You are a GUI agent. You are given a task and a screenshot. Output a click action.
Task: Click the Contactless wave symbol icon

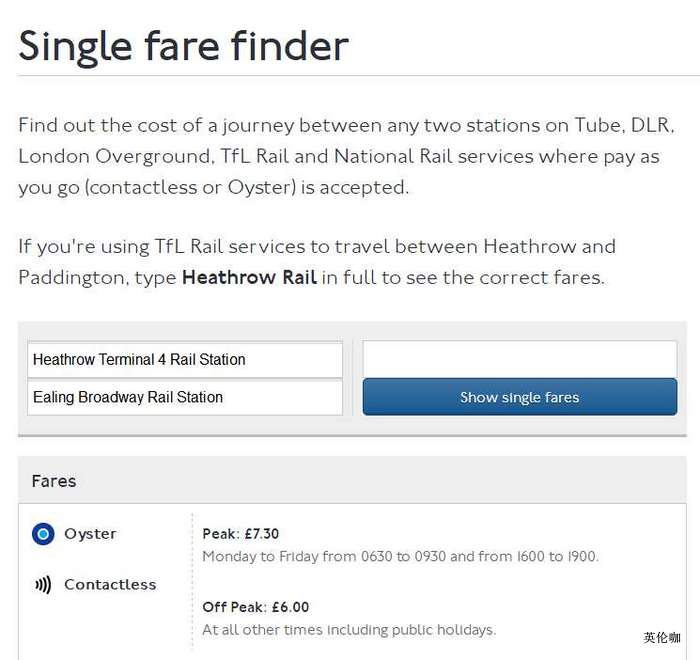[42, 585]
